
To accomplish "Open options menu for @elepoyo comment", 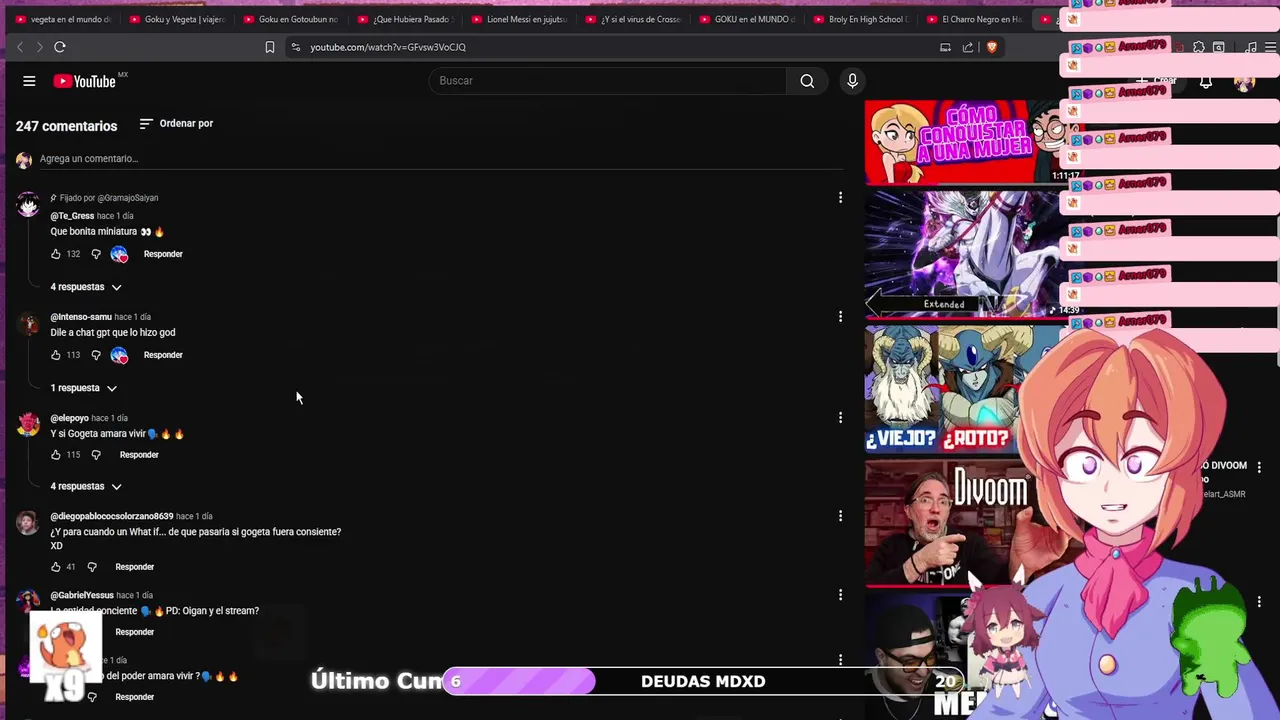I will (x=840, y=418).
